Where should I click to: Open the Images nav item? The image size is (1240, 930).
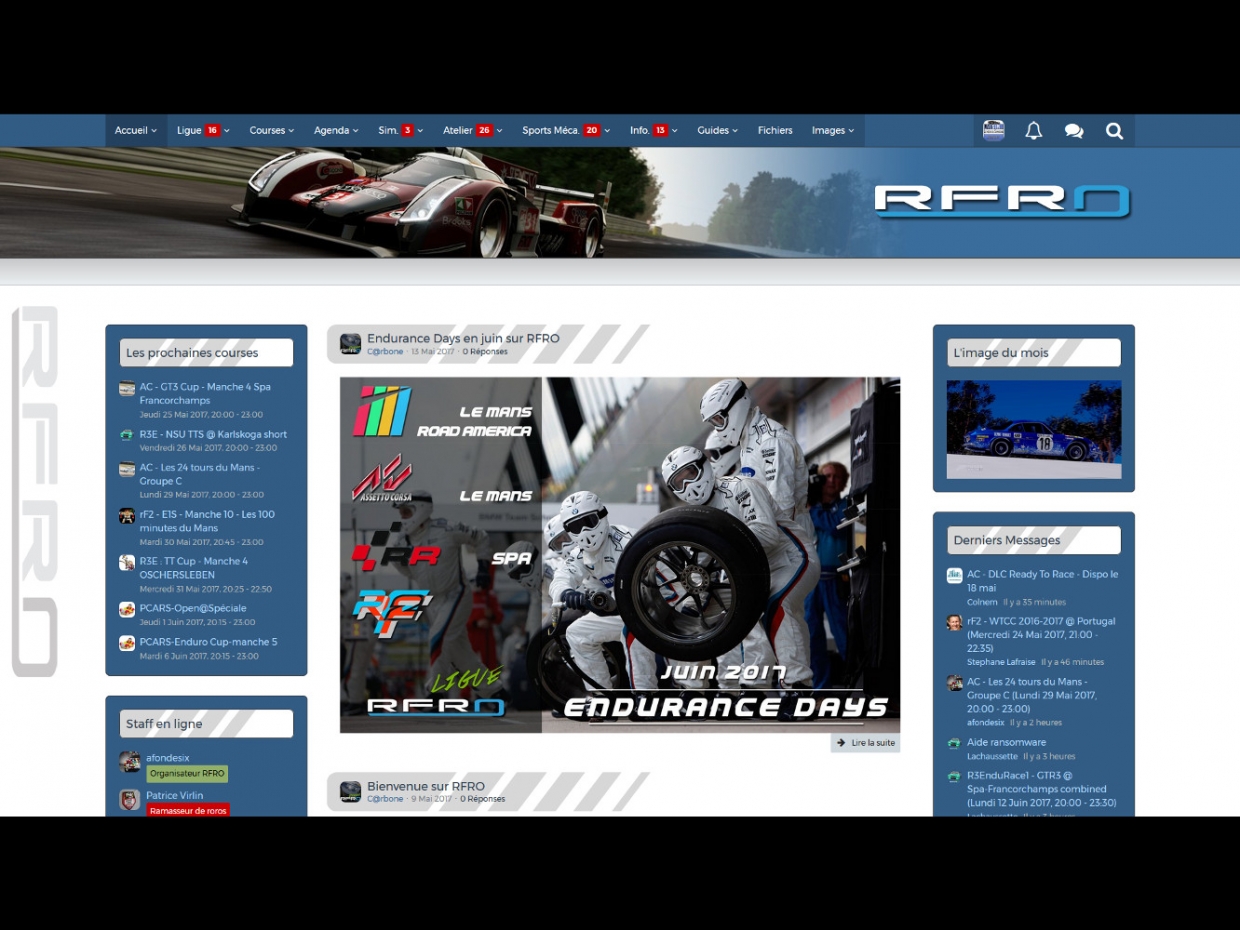(833, 131)
